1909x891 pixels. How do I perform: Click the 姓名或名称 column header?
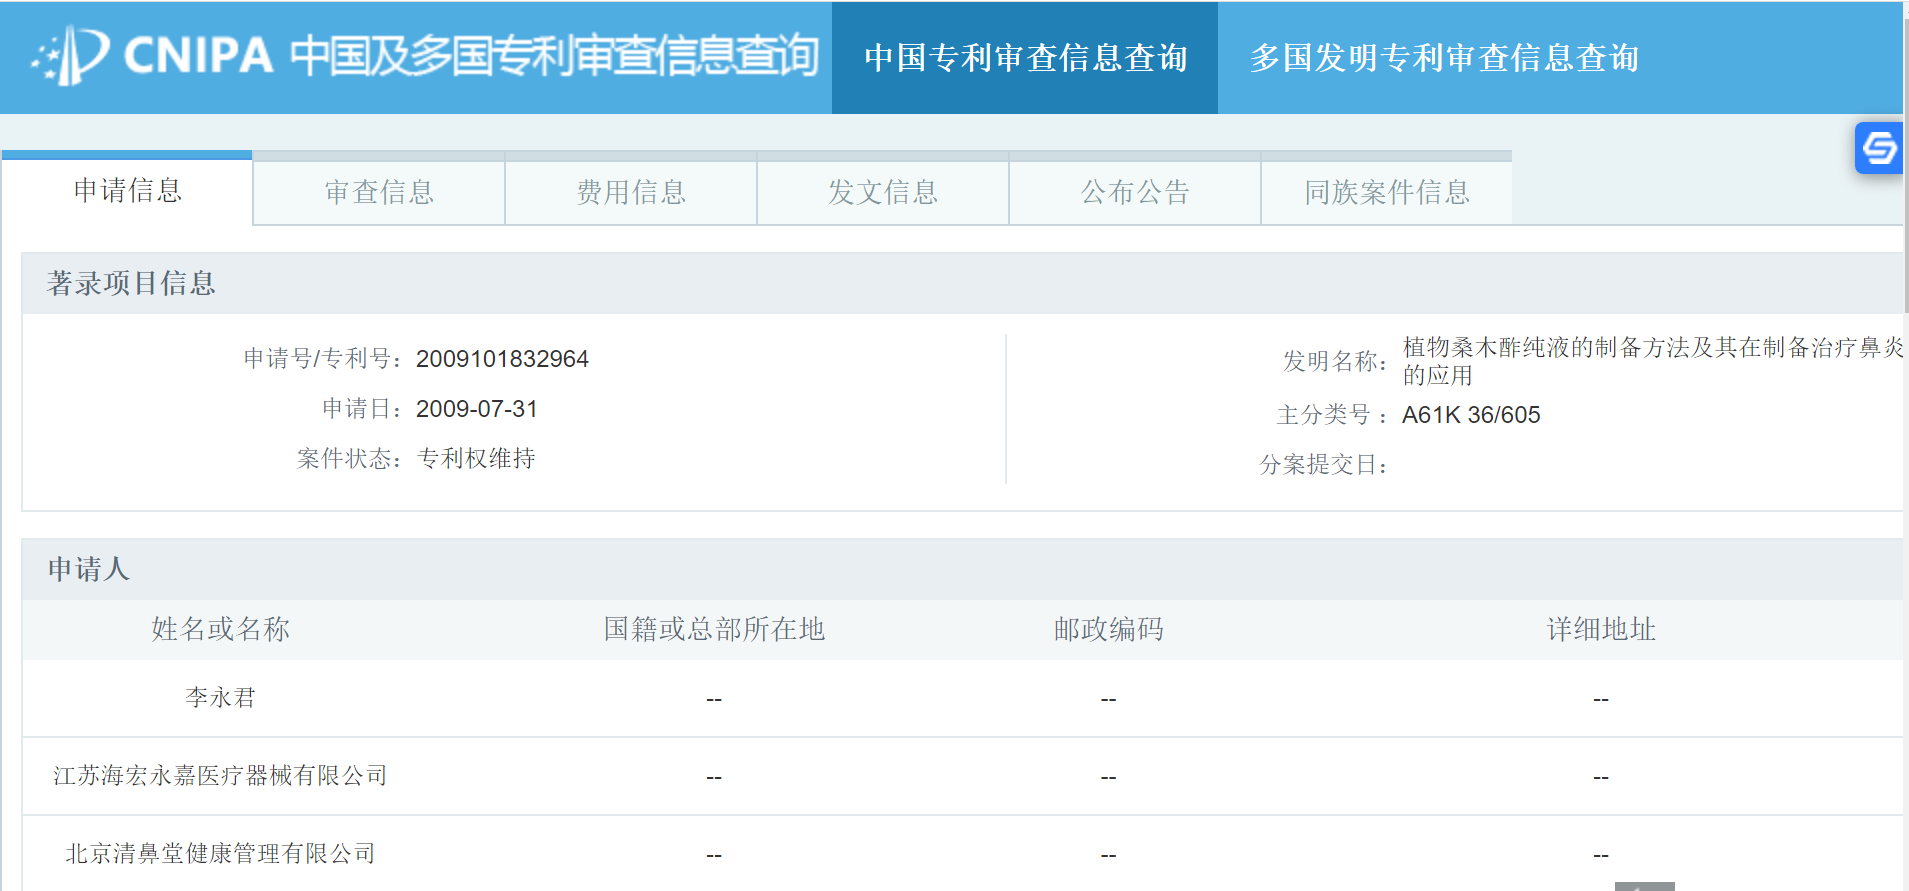click(220, 629)
